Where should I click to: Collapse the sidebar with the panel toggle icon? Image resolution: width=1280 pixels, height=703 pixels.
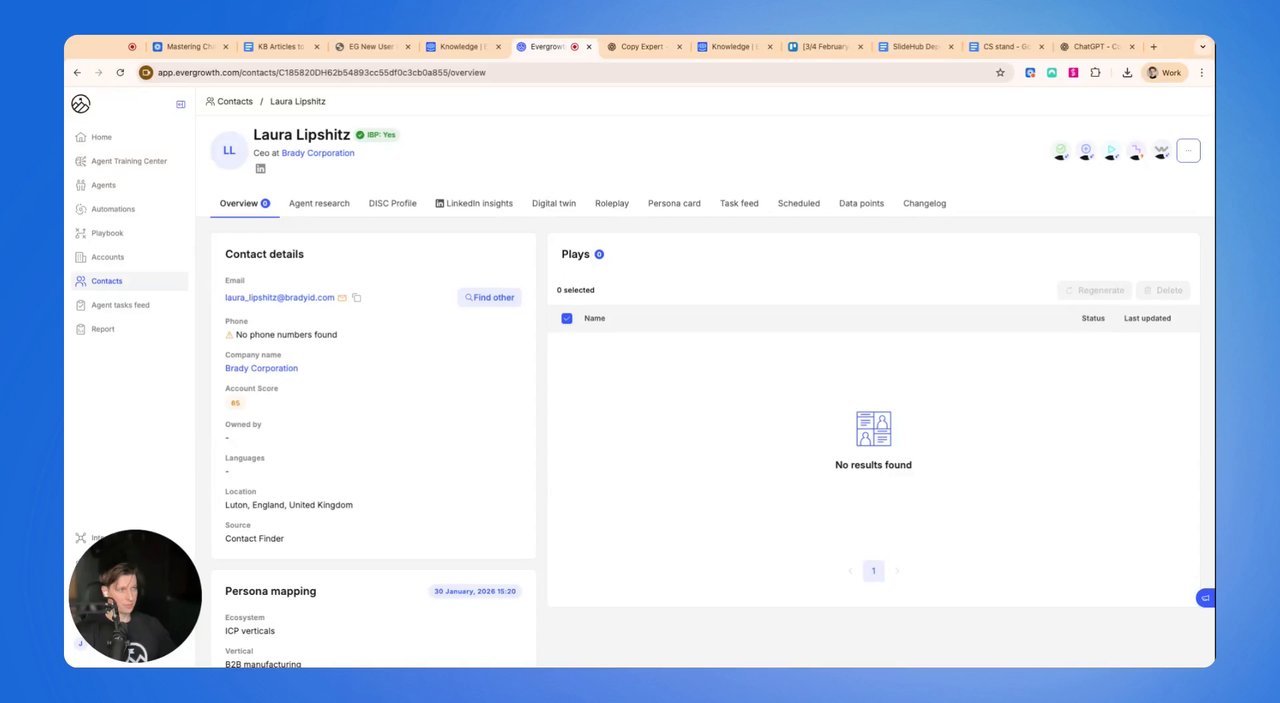point(181,104)
